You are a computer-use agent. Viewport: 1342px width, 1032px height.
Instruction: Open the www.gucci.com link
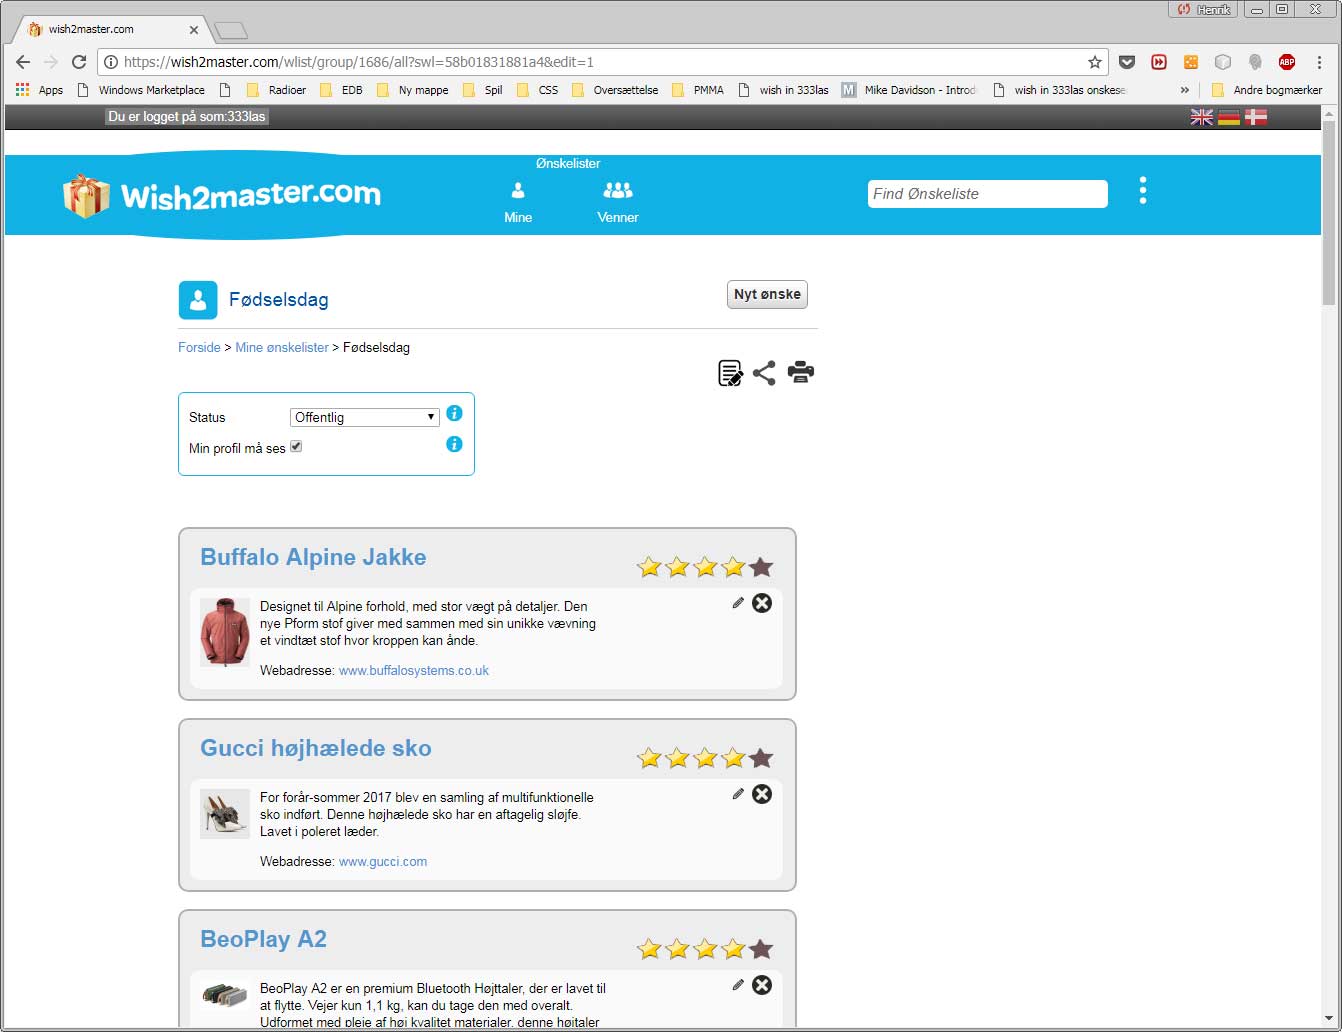pos(383,861)
